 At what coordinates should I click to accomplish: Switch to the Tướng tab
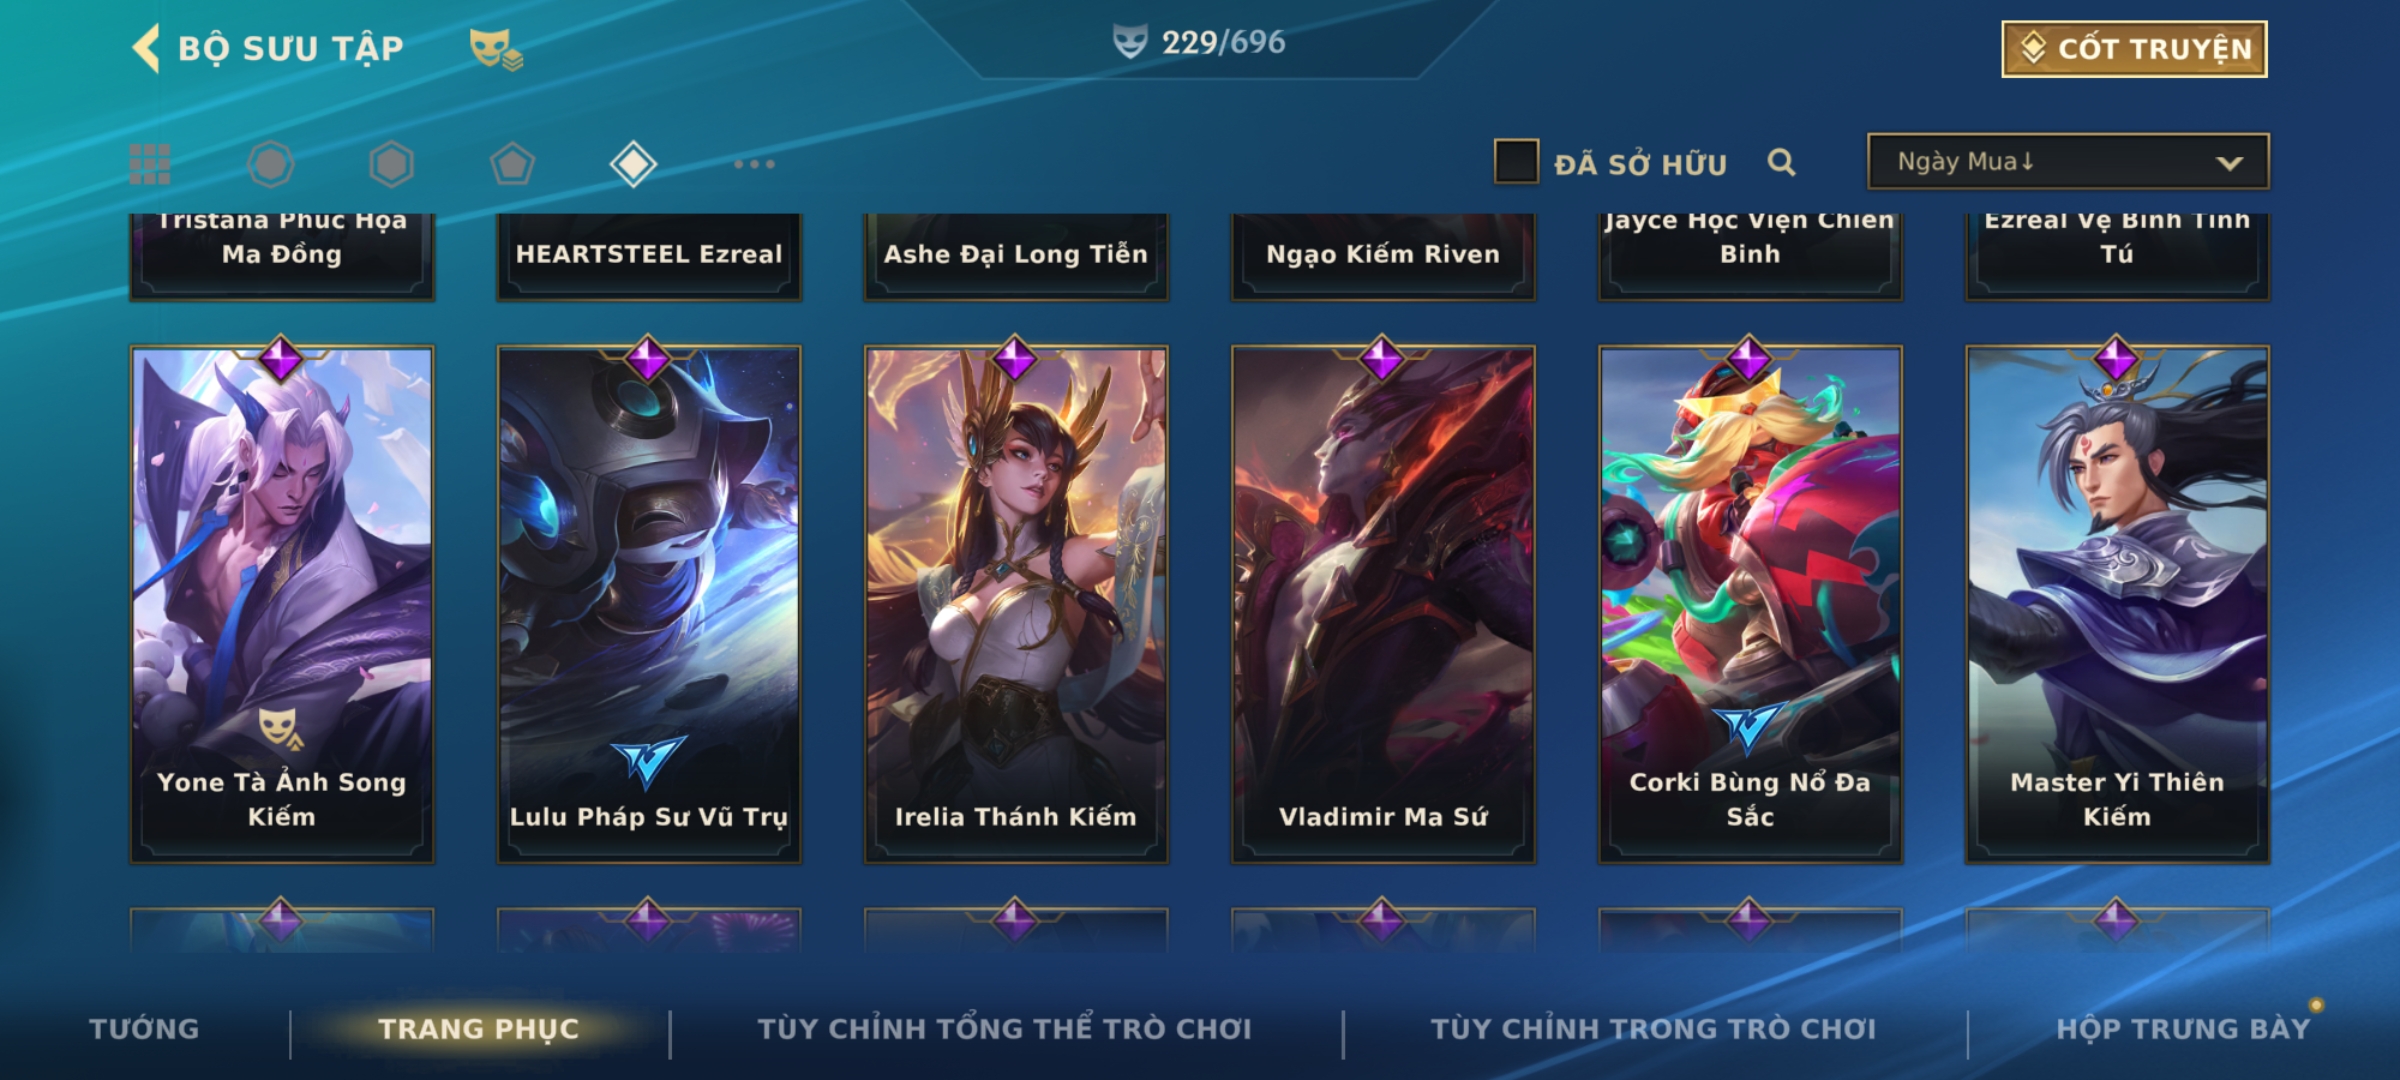point(144,1029)
